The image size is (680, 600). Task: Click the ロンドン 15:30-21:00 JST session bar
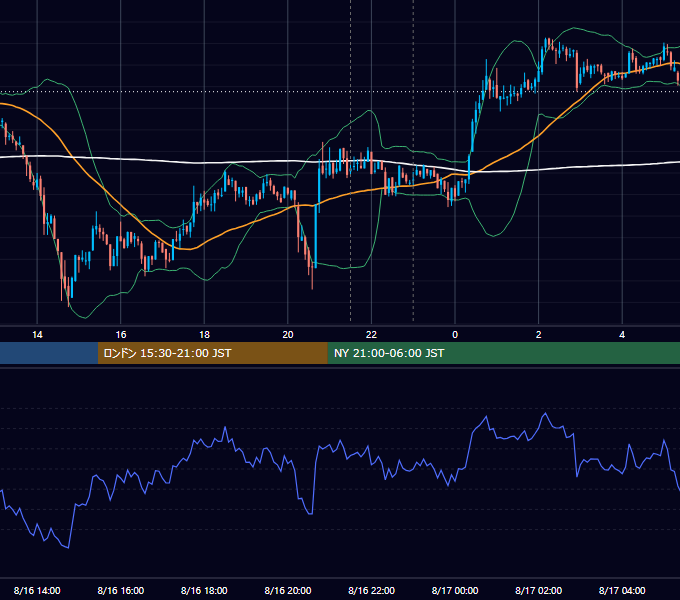click(x=212, y=353)
